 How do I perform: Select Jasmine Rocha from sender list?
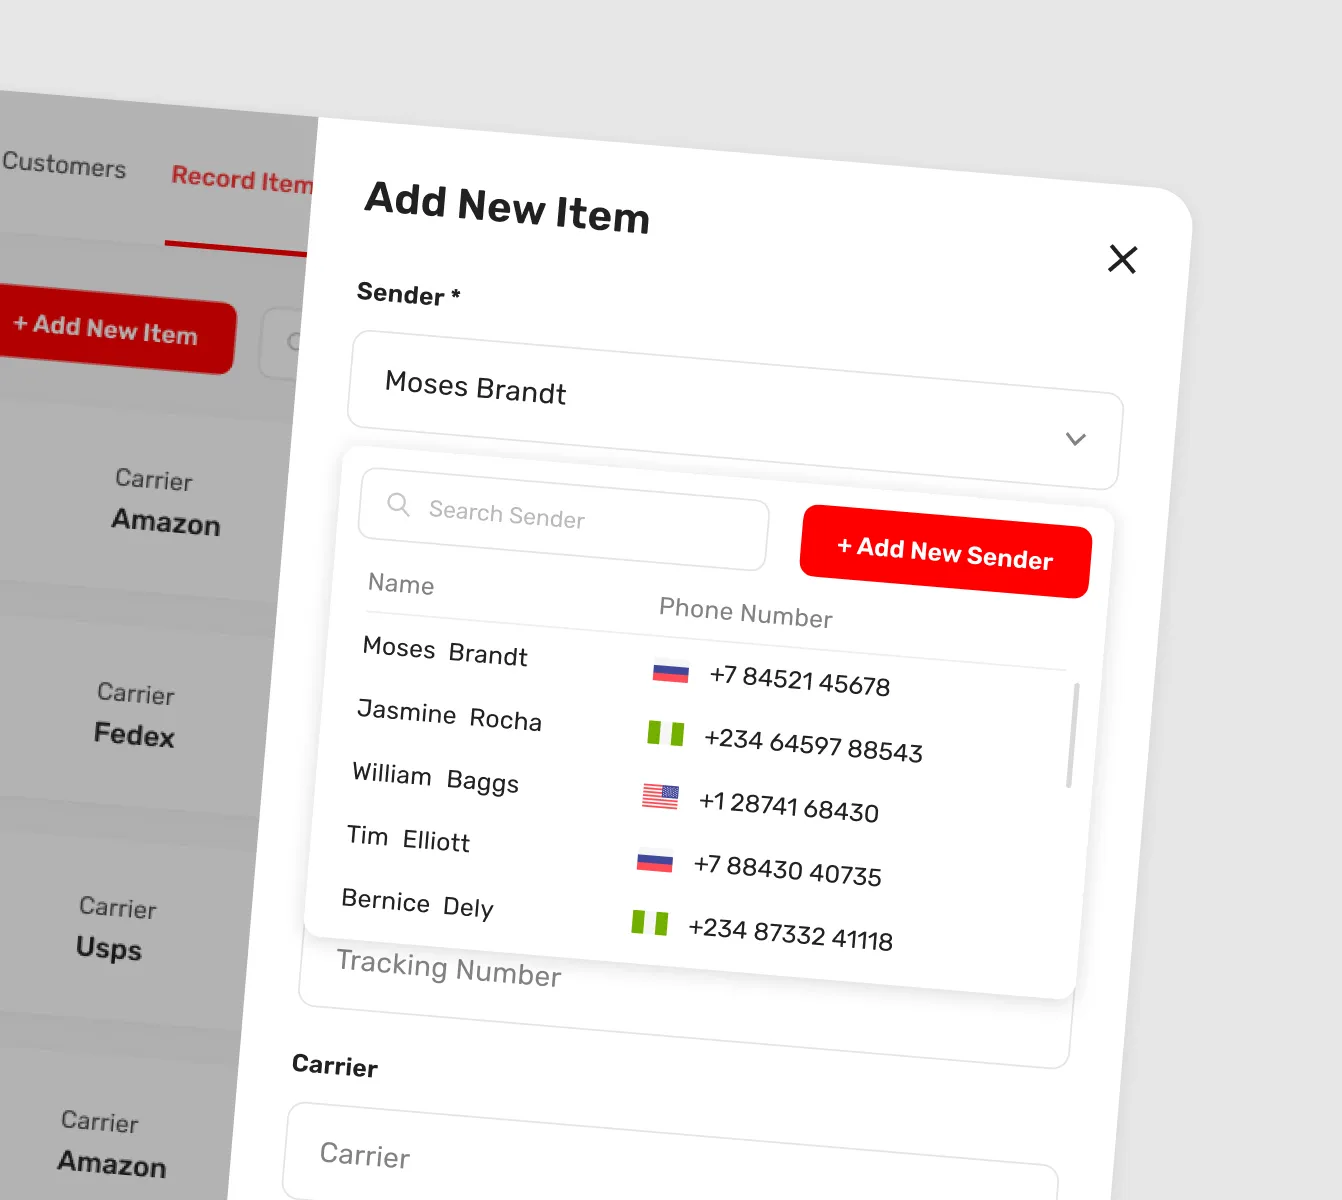[x=449, y=714]
